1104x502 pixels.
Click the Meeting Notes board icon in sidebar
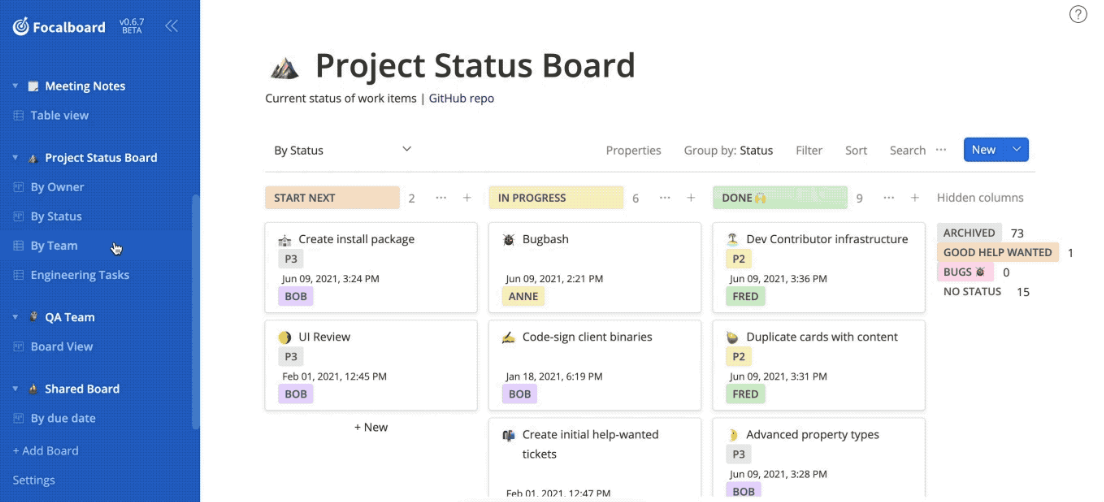point(32,87)
